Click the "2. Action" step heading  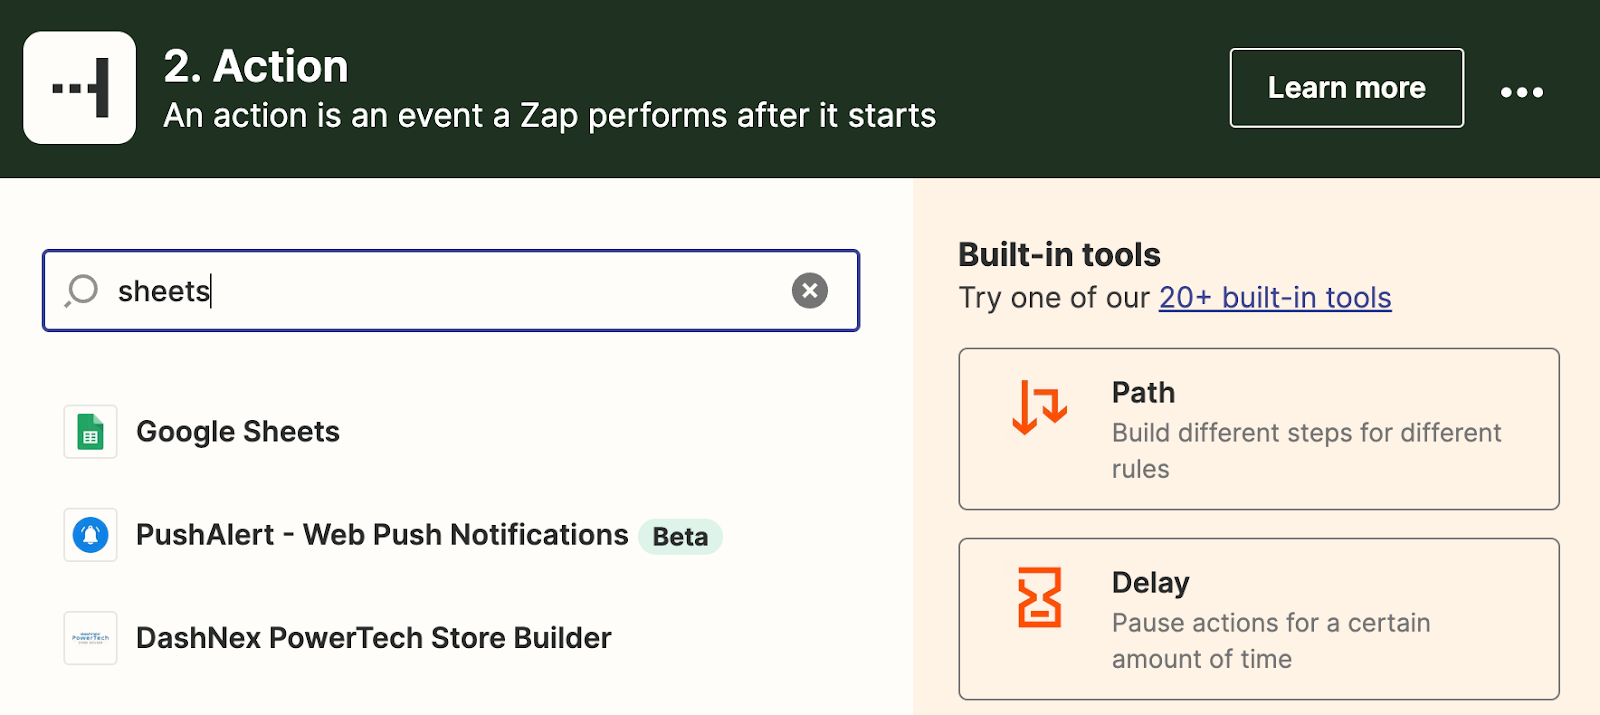[256, 67]
